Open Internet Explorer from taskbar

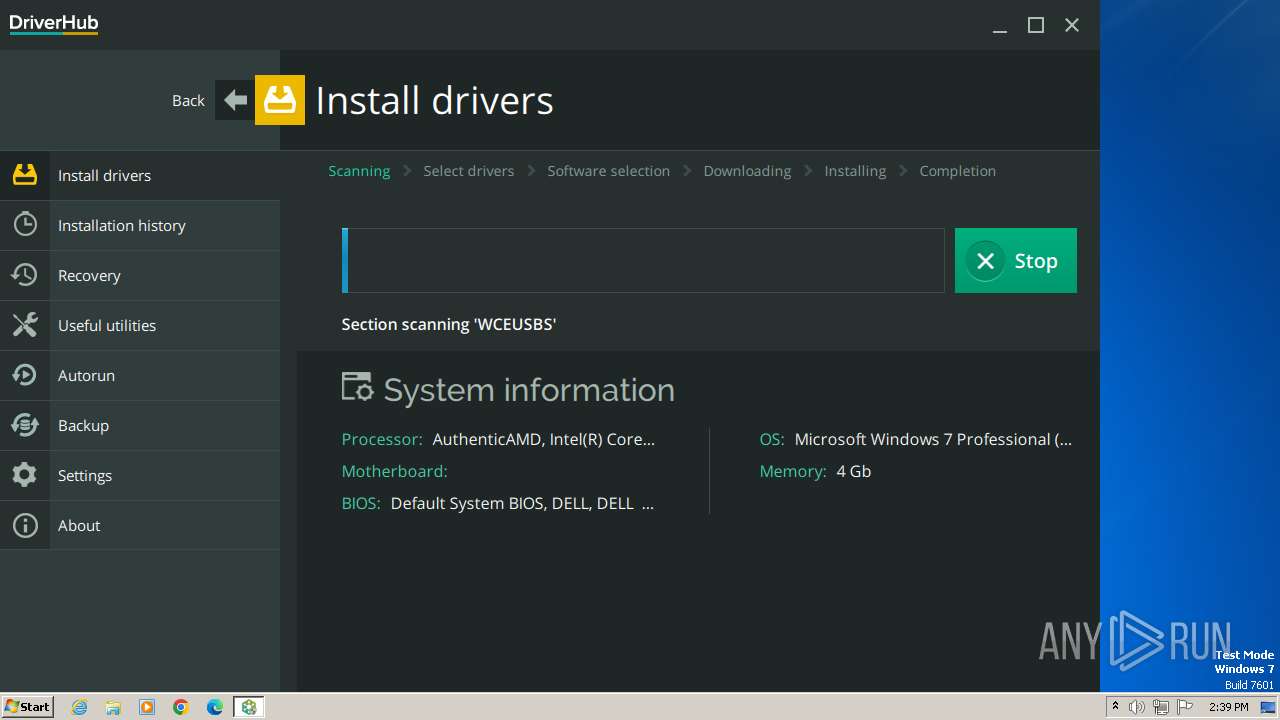pyautogui.click(x=79, y=707)
